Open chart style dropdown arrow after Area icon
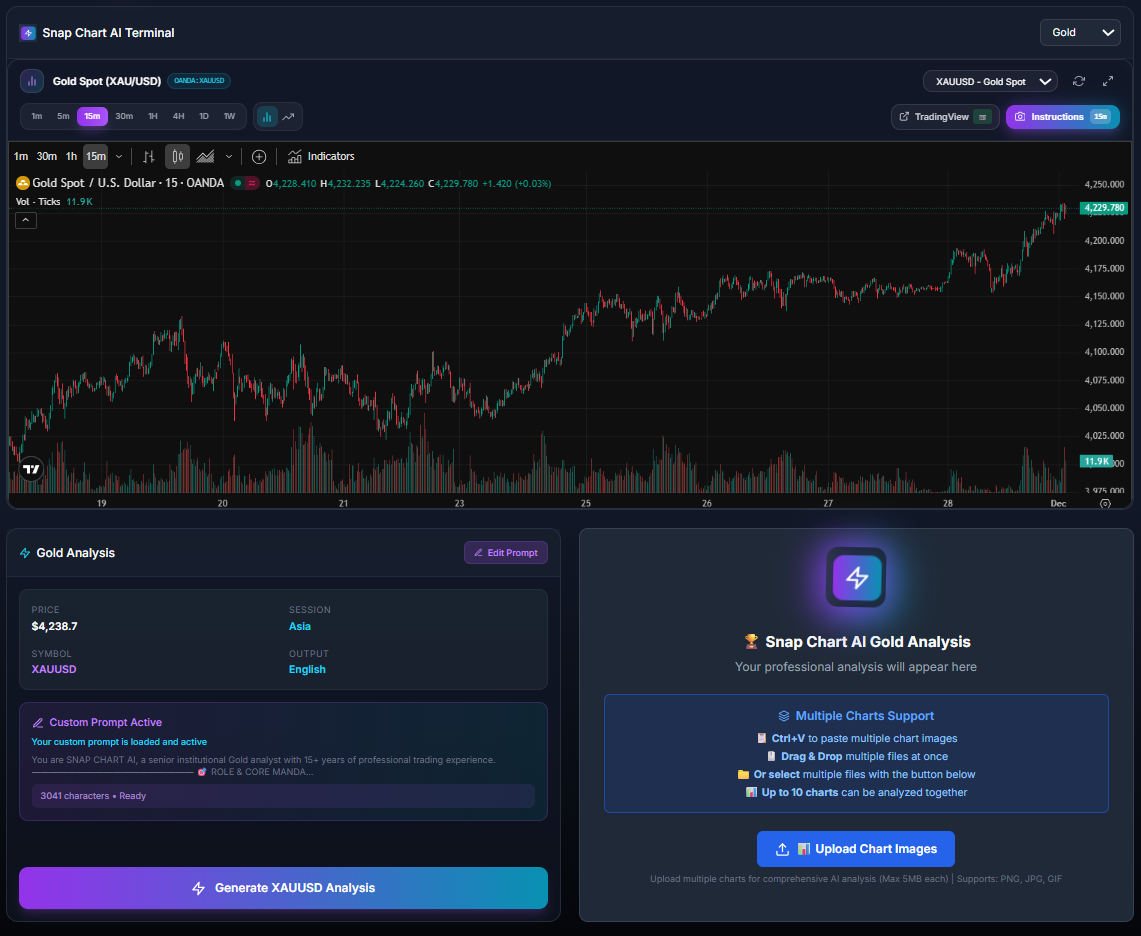The image size is (1141, 936). point(229,156)
